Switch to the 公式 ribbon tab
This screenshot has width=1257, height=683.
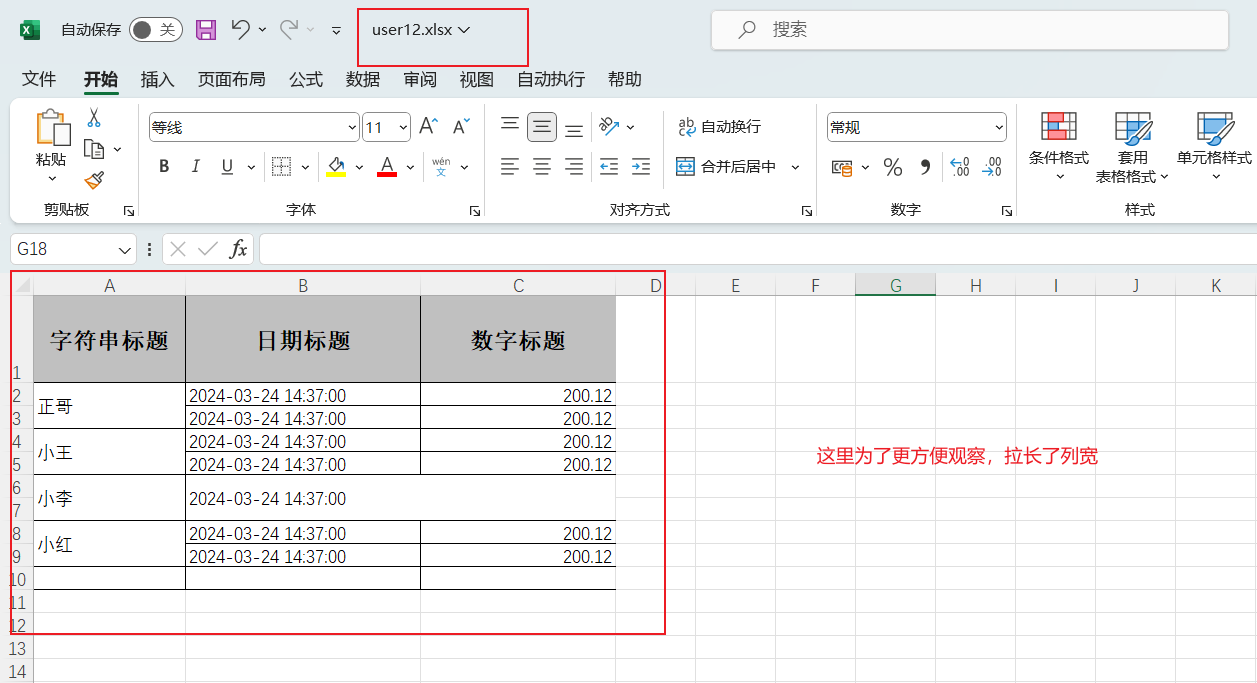(x=305, y=80)
